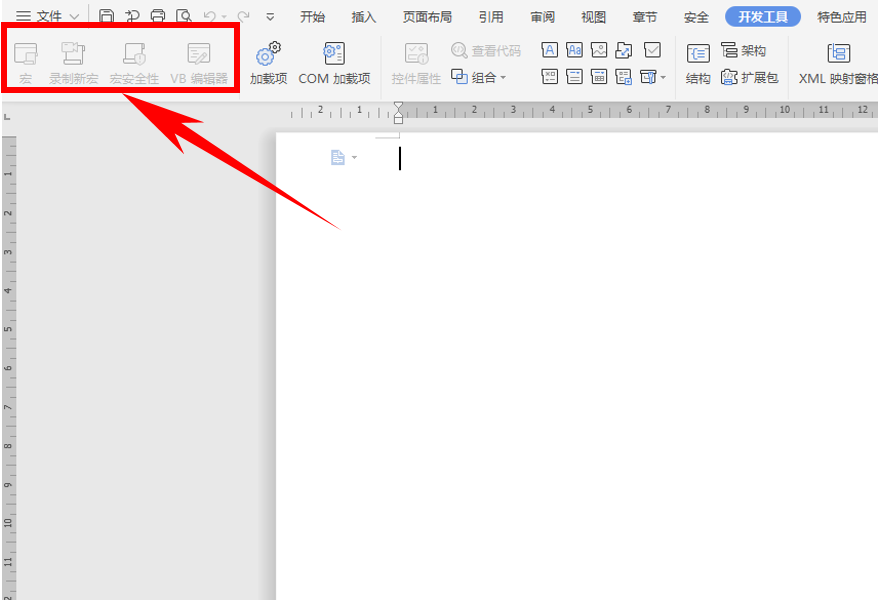The image size is (880, 602).
Task: Click the 扩展包 expansion pack button
Action: tap(750, 77)
